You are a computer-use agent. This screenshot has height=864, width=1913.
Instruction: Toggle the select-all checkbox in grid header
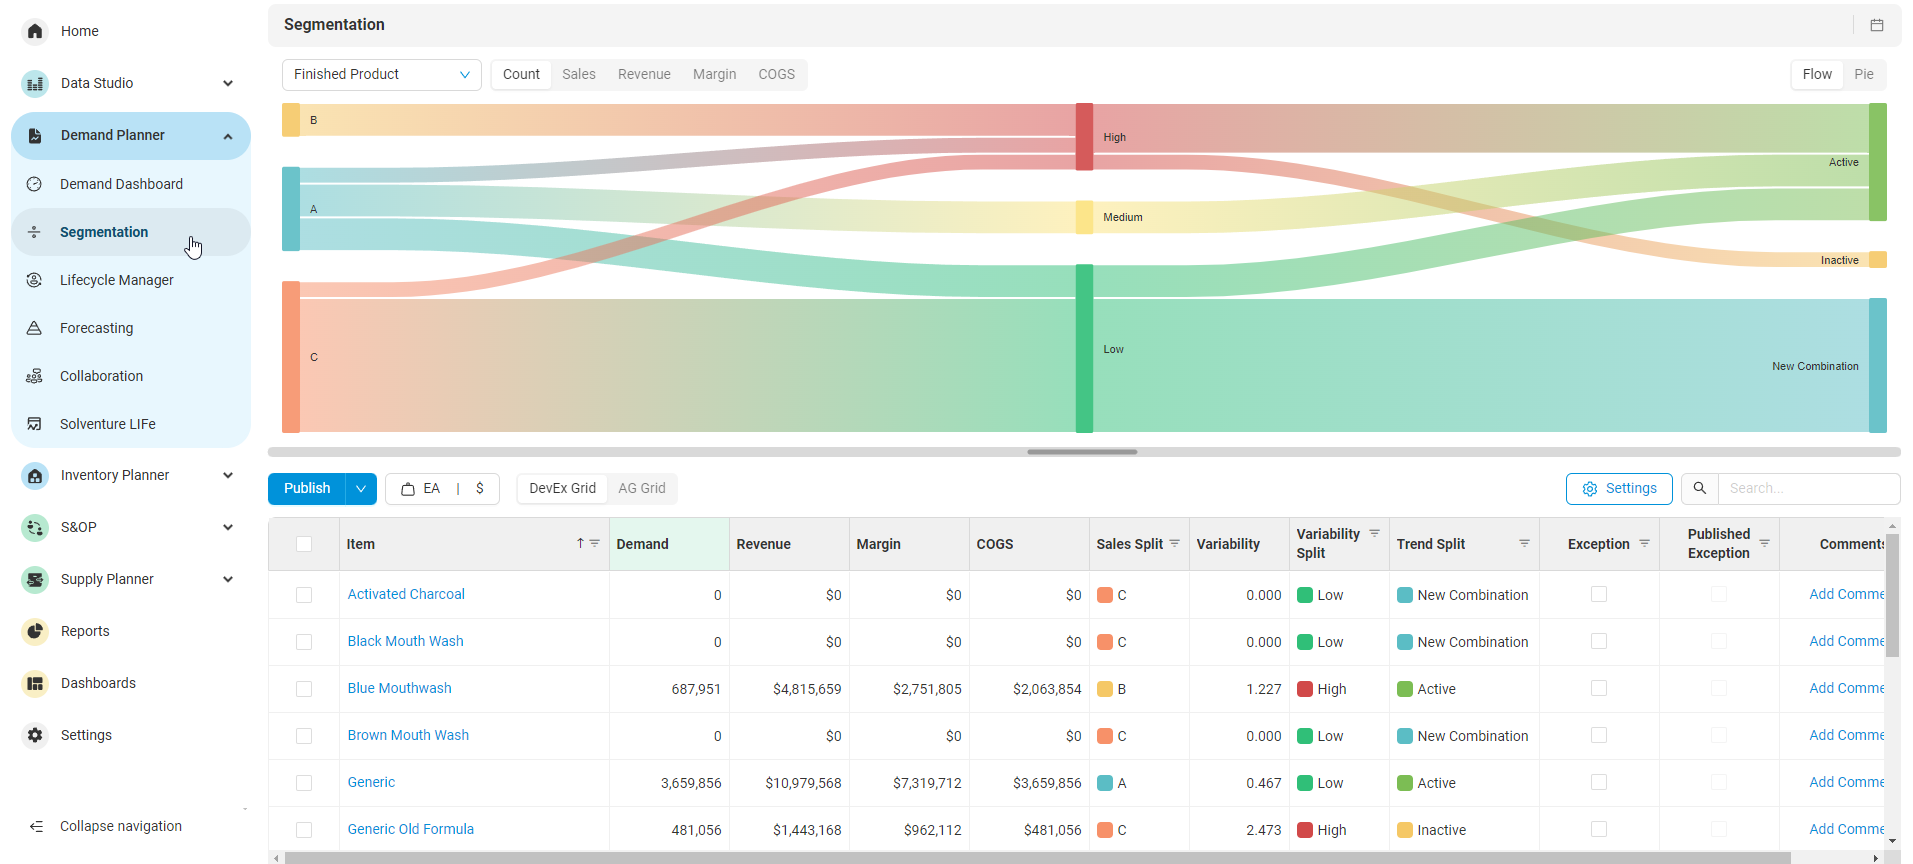[x=304, y=544]
